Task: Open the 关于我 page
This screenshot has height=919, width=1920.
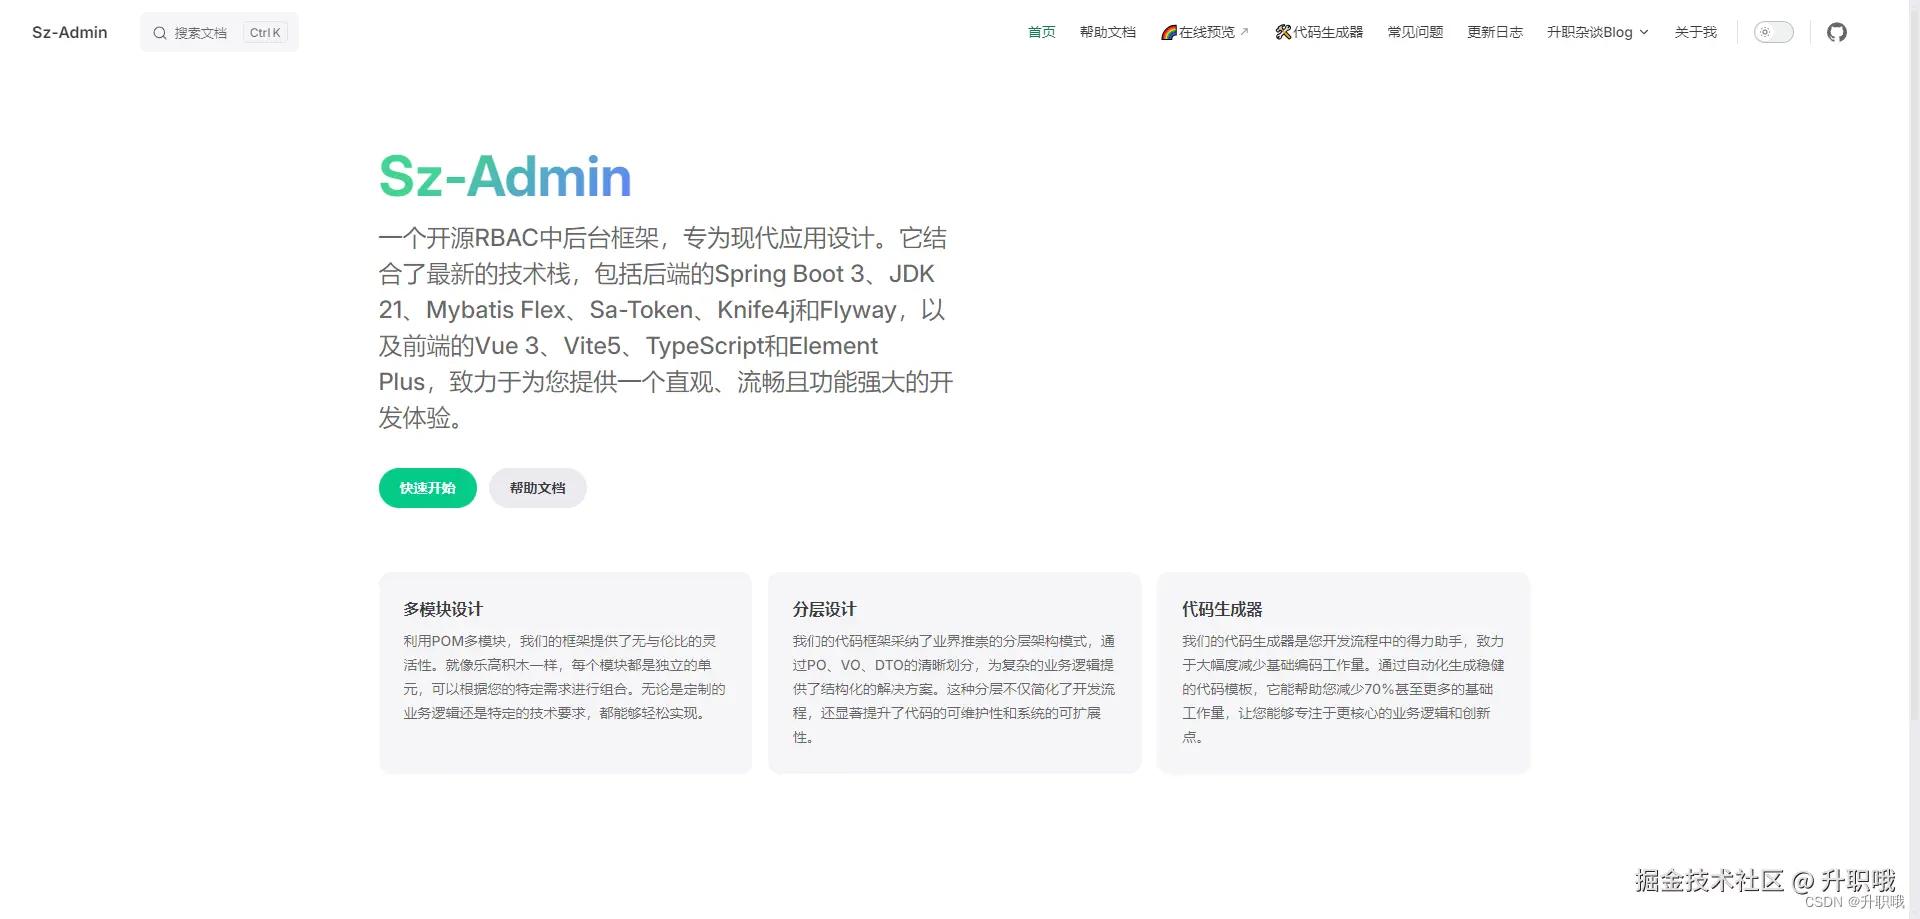Action: pyautogui.click(x=1695, y=32)
